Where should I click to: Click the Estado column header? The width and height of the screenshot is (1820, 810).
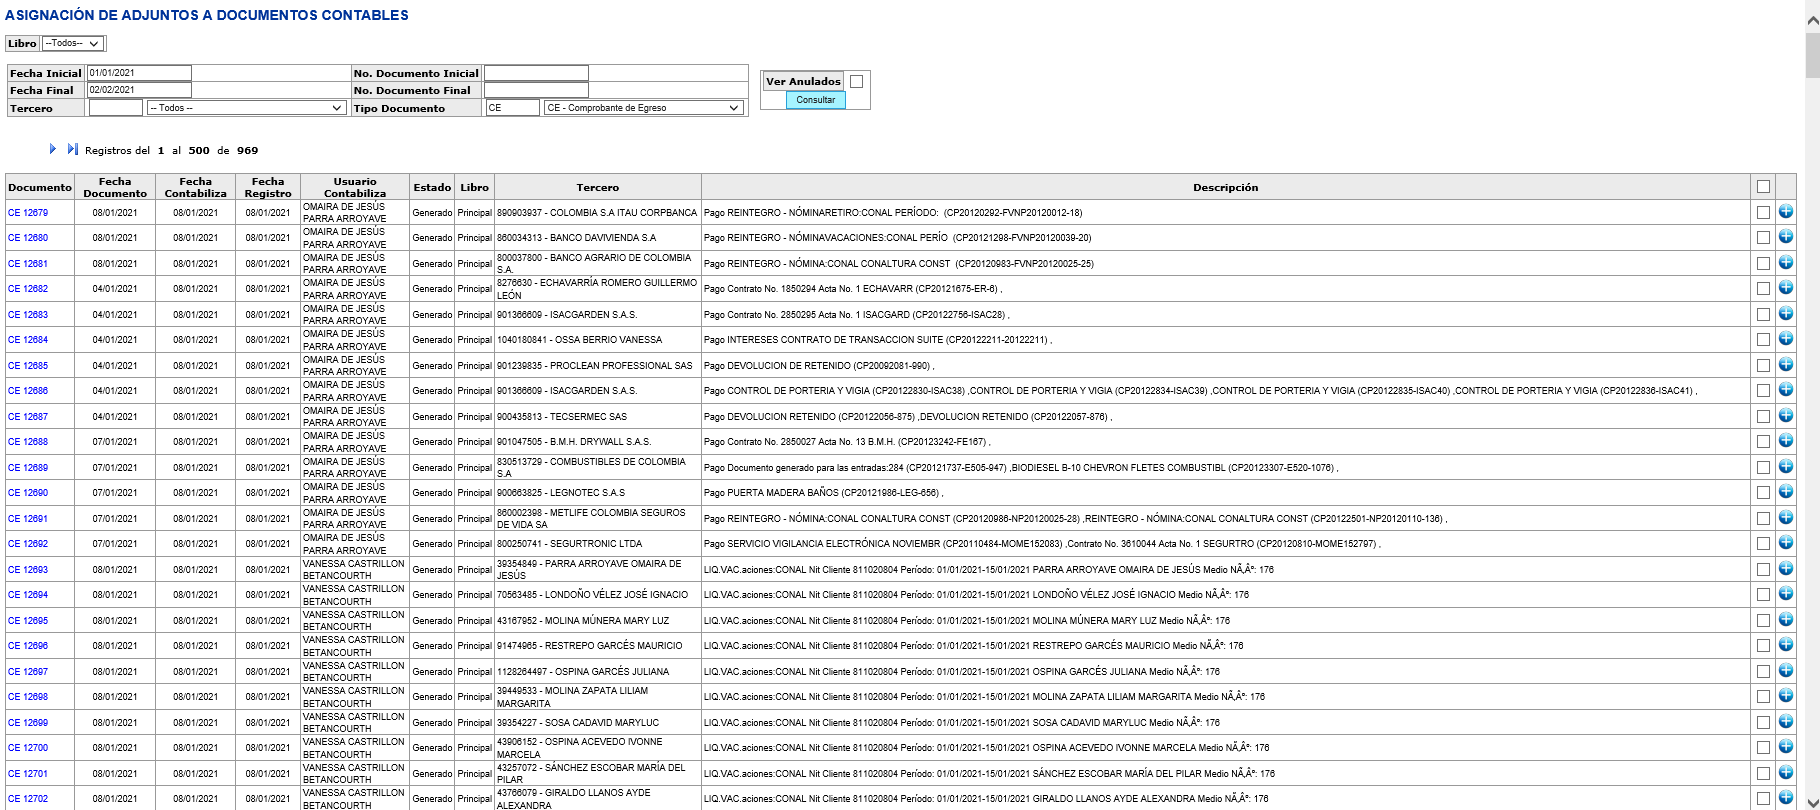[x=432, y=187]
